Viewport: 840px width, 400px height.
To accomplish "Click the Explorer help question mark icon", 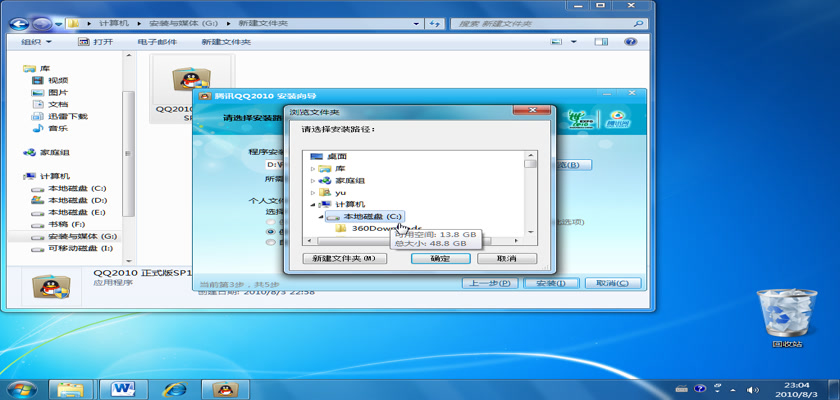I will pos(631,42).
